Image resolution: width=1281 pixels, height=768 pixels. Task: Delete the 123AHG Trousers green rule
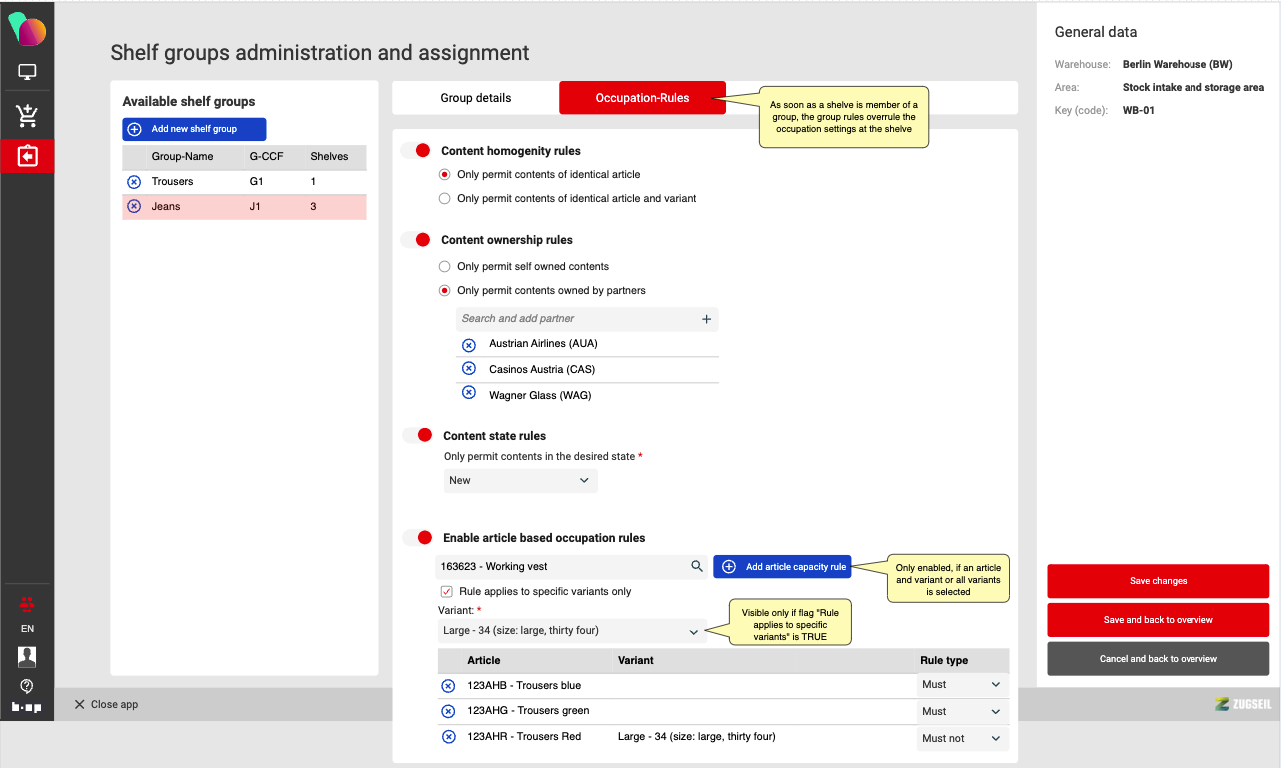[x=448, y=711]
